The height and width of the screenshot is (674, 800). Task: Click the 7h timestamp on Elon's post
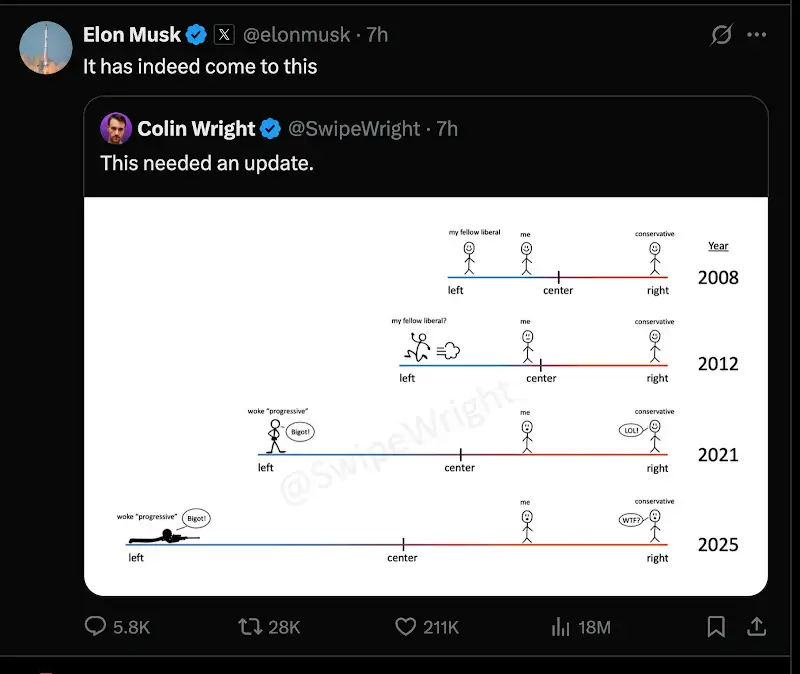pyautogui.click(x=377, y=35)
